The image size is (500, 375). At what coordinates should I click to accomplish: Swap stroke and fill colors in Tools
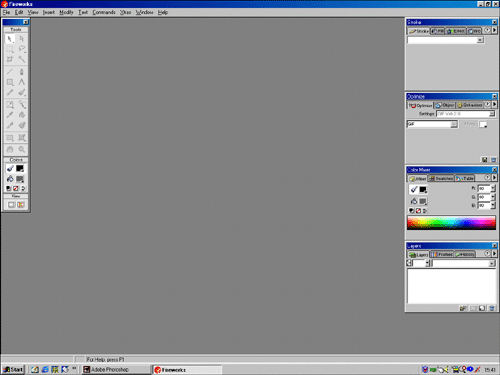click(x=23, y=188)
